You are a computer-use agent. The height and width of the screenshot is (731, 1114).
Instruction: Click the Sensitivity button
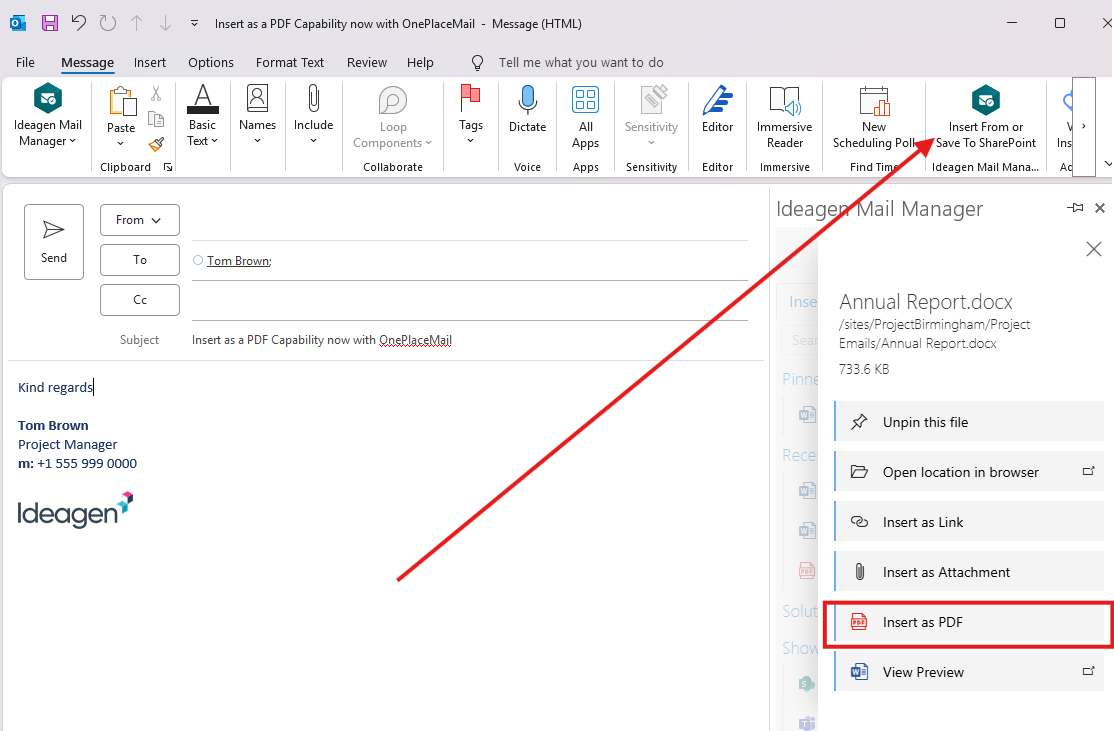(x=651, y=116)
